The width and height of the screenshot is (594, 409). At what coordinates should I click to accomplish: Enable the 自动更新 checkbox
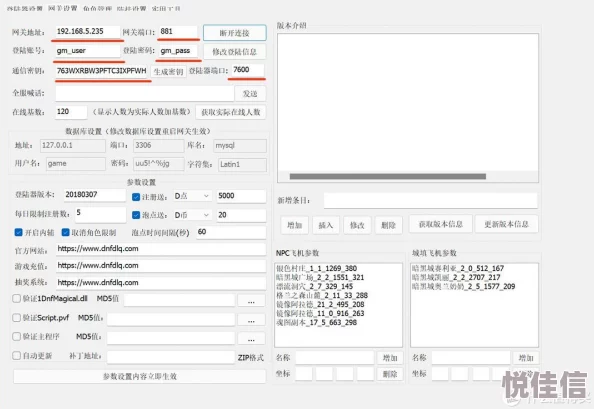coord(16,356)
